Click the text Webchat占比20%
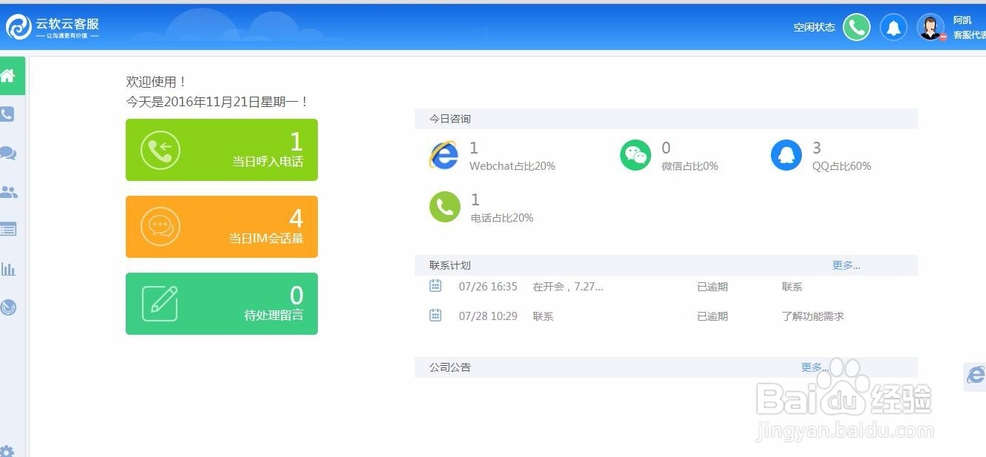 click(512, 166)
